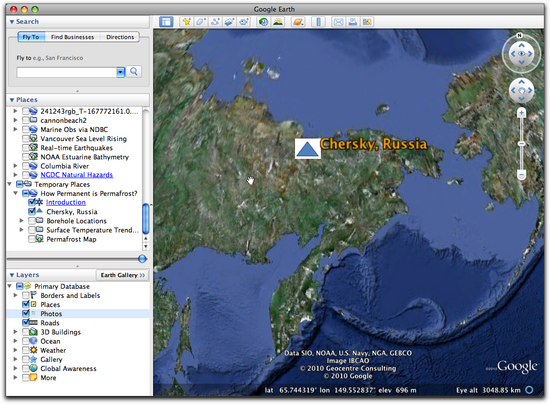Switch to the Directions tab

point(120,37)
